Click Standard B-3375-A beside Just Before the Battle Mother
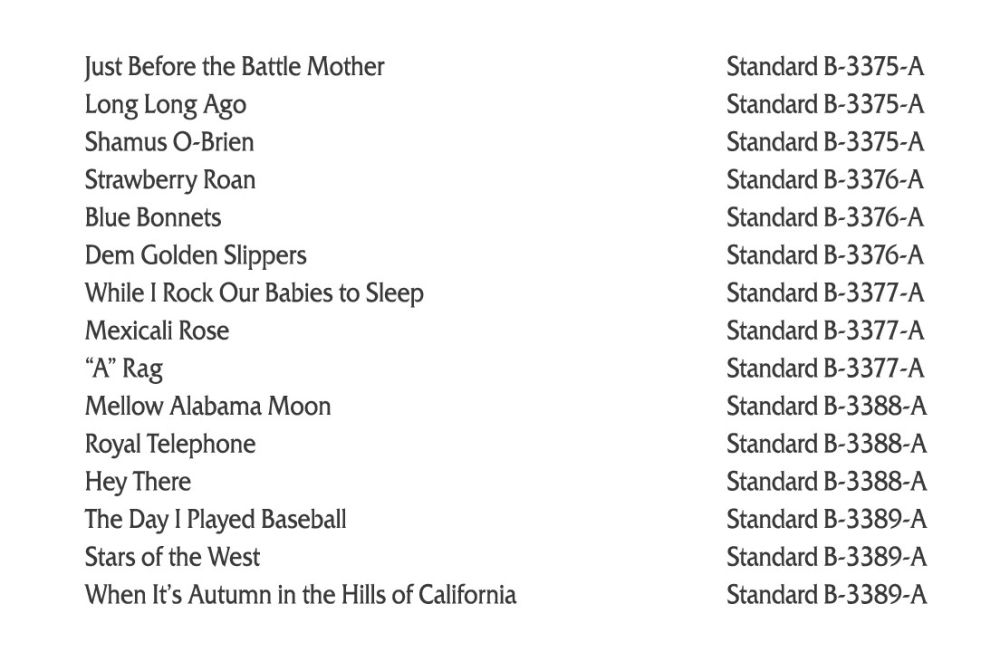Image resolution: width=1000 pixels, height=671 pixels. click(825, 66)
